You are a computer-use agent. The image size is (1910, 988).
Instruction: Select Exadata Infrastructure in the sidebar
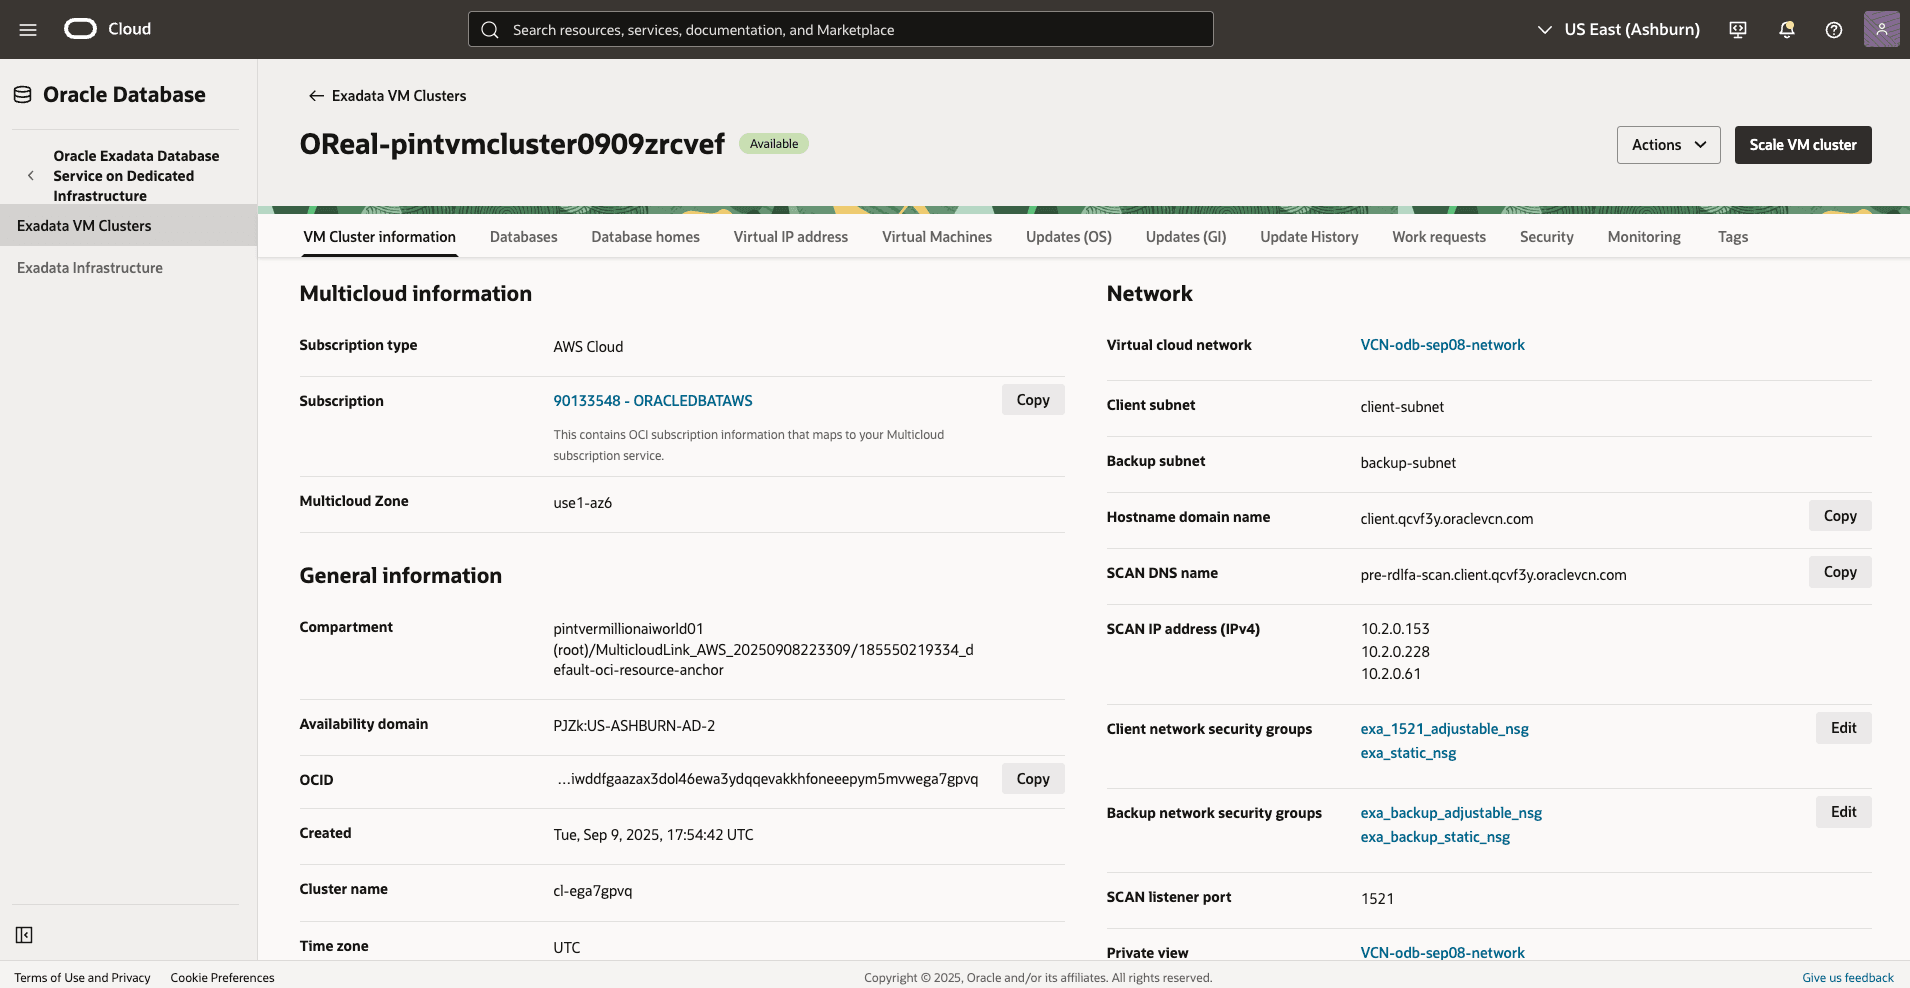click(x=89, y=267)
